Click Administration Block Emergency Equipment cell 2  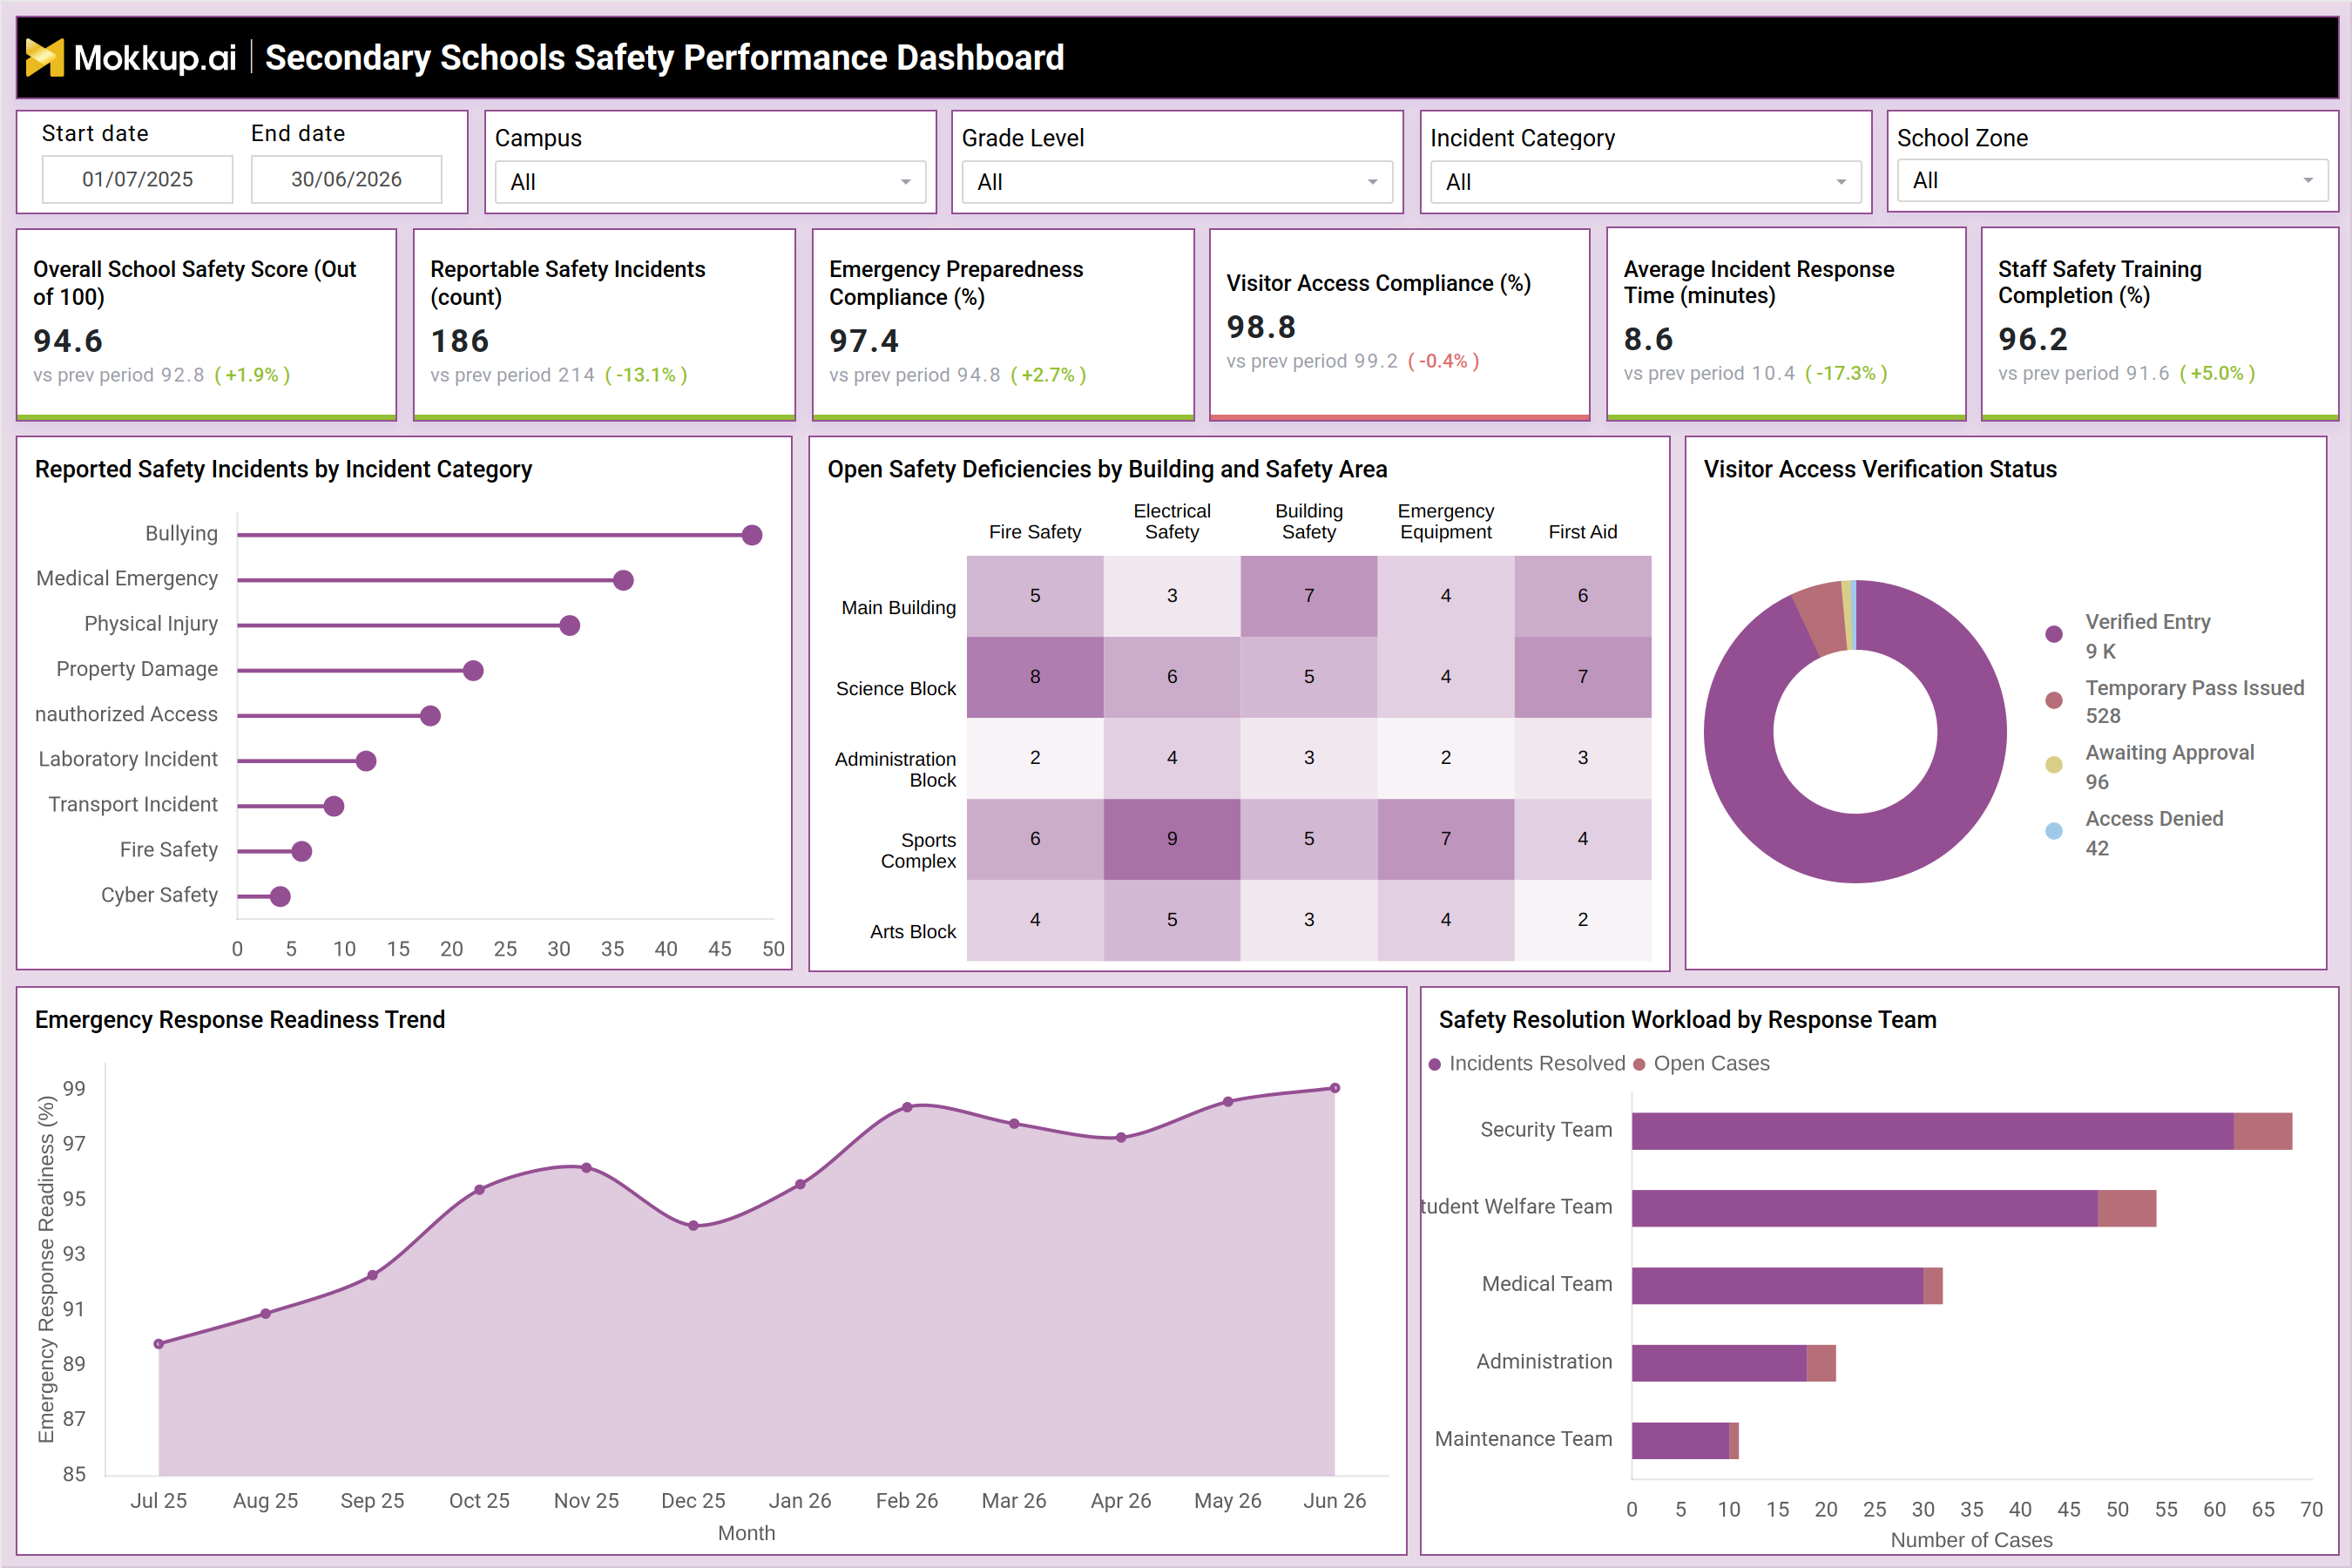(x=1446, y=758)
